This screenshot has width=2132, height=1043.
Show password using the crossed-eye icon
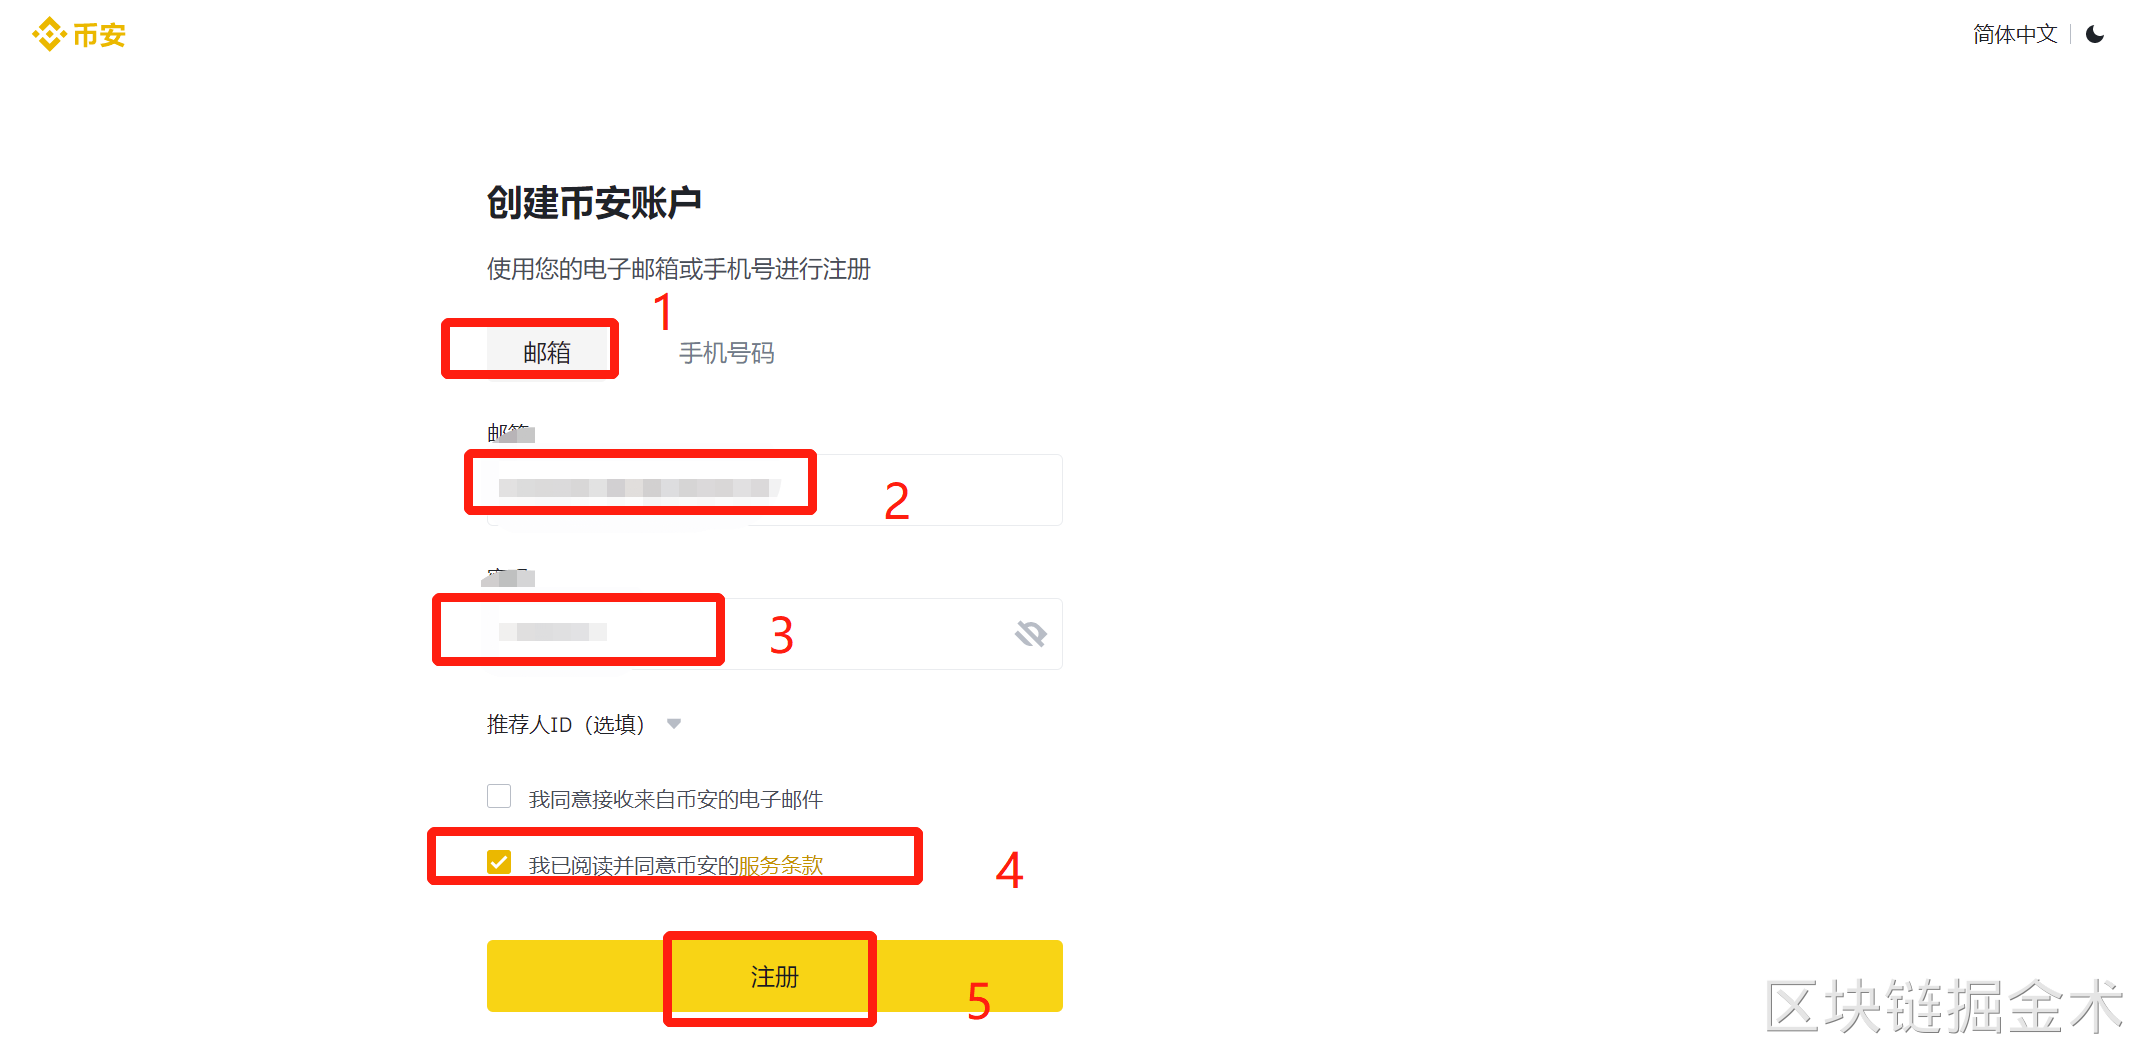pos(1030,634)
